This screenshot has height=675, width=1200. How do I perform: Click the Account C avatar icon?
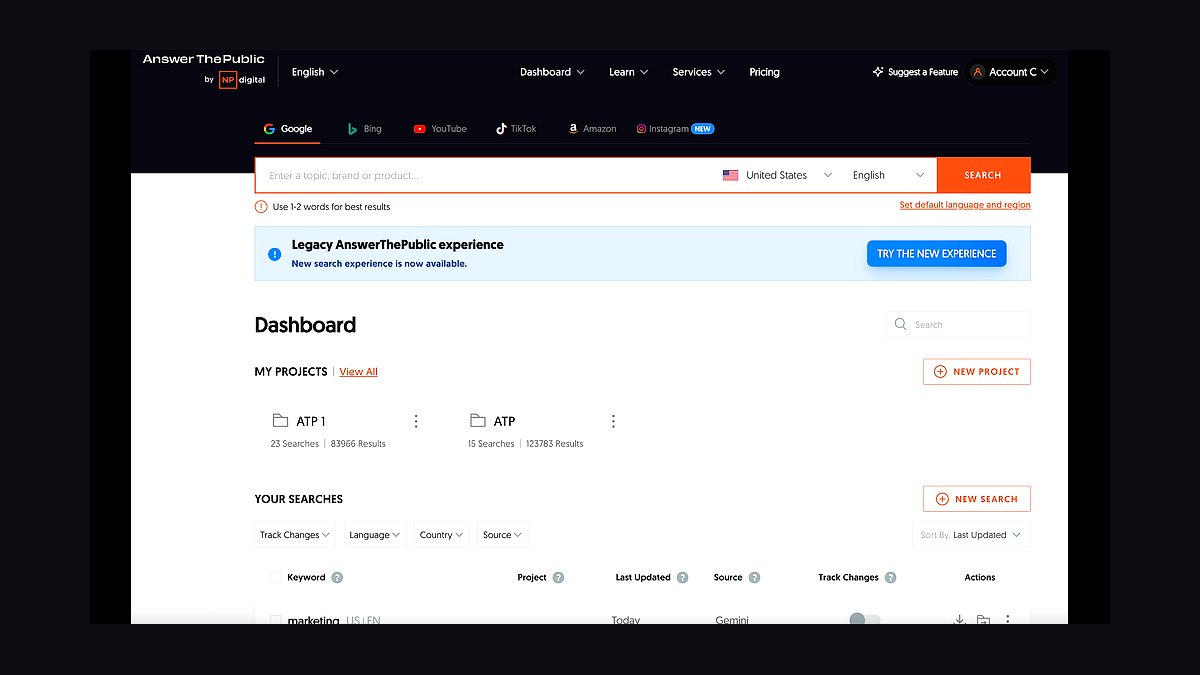click(977, 72)
